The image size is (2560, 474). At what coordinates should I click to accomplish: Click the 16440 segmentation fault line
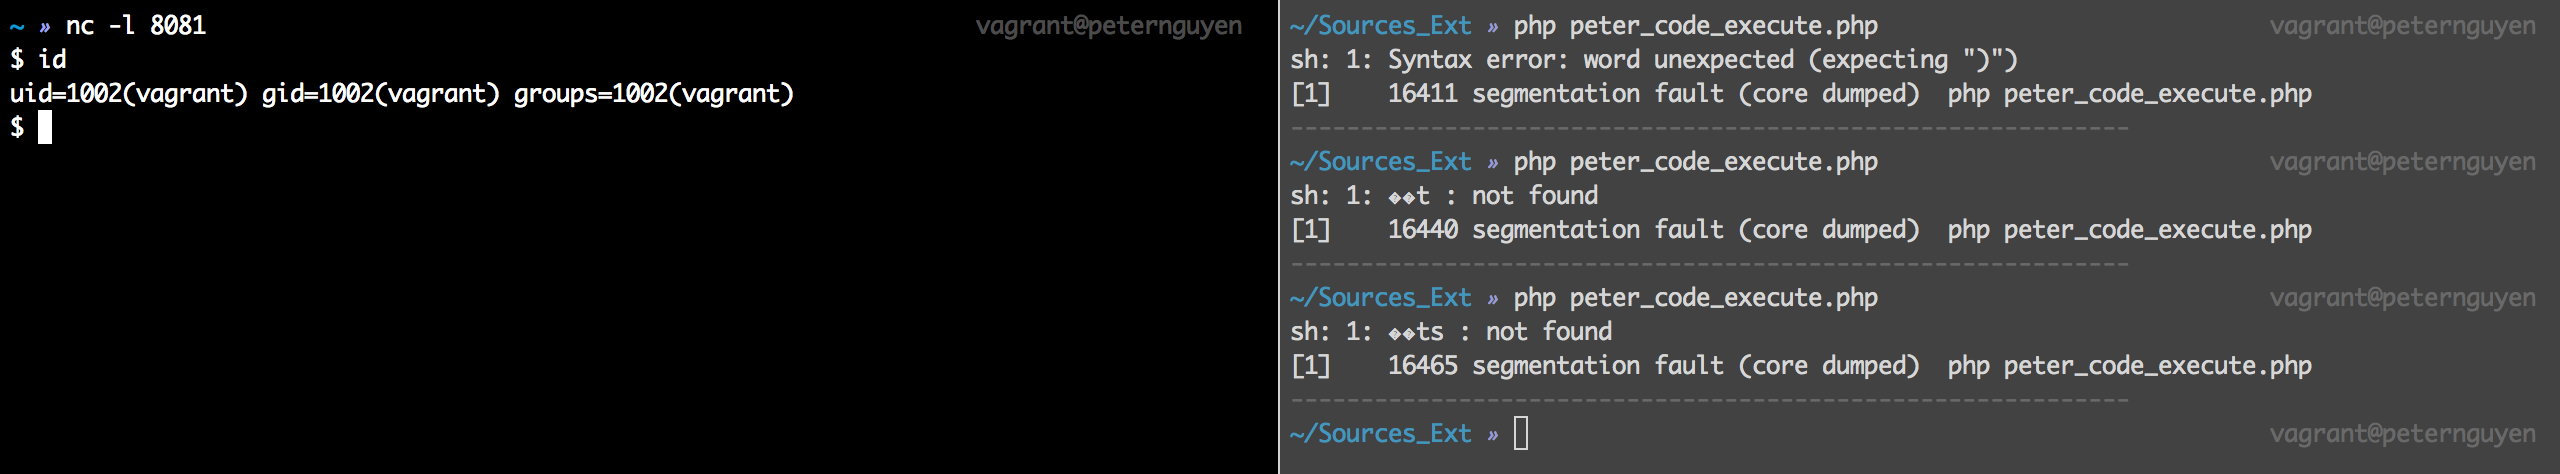(1801, 230)
